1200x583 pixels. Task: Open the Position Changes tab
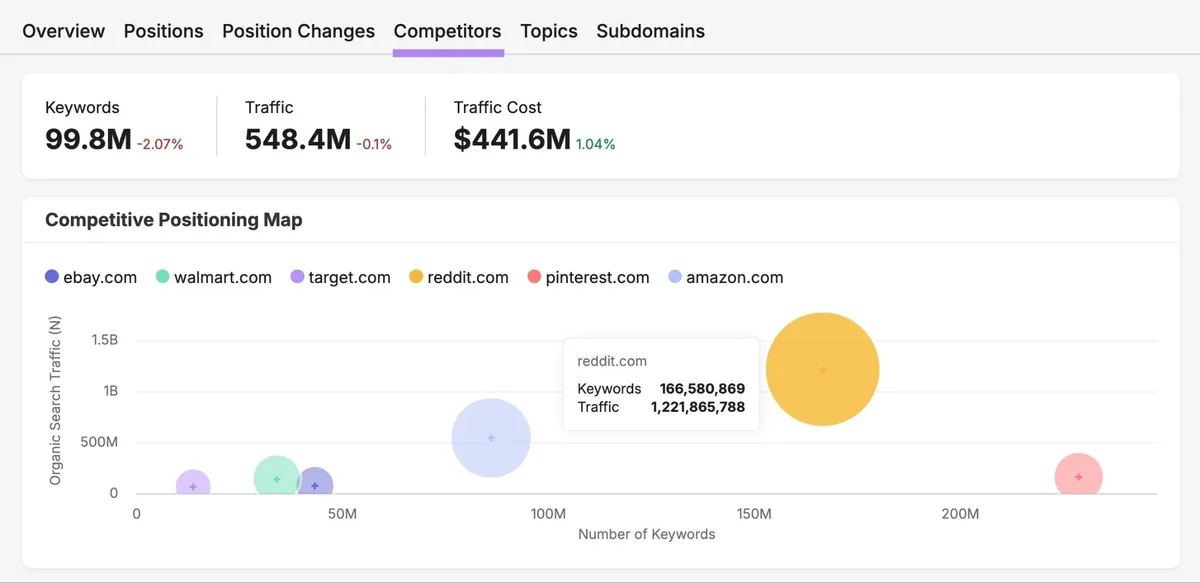(x=299, y=31)
